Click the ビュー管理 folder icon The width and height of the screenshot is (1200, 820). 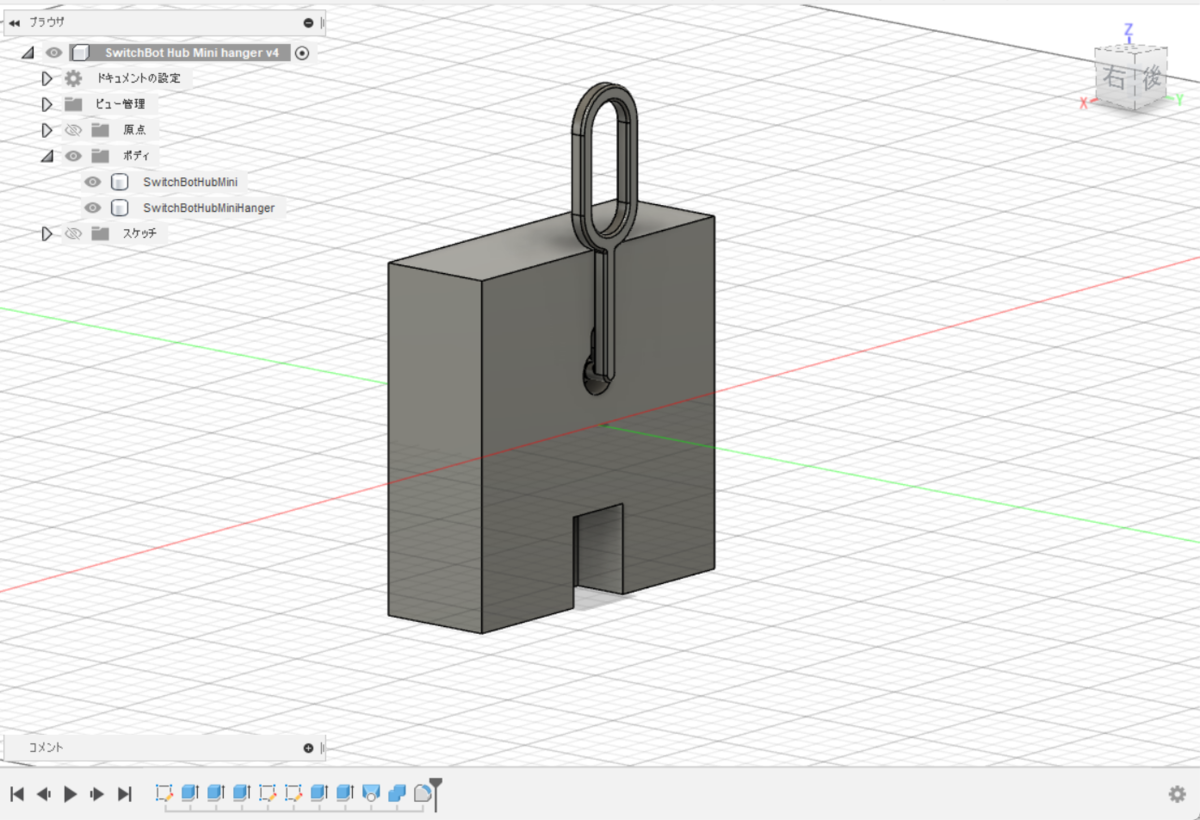(x=73, y=104)
